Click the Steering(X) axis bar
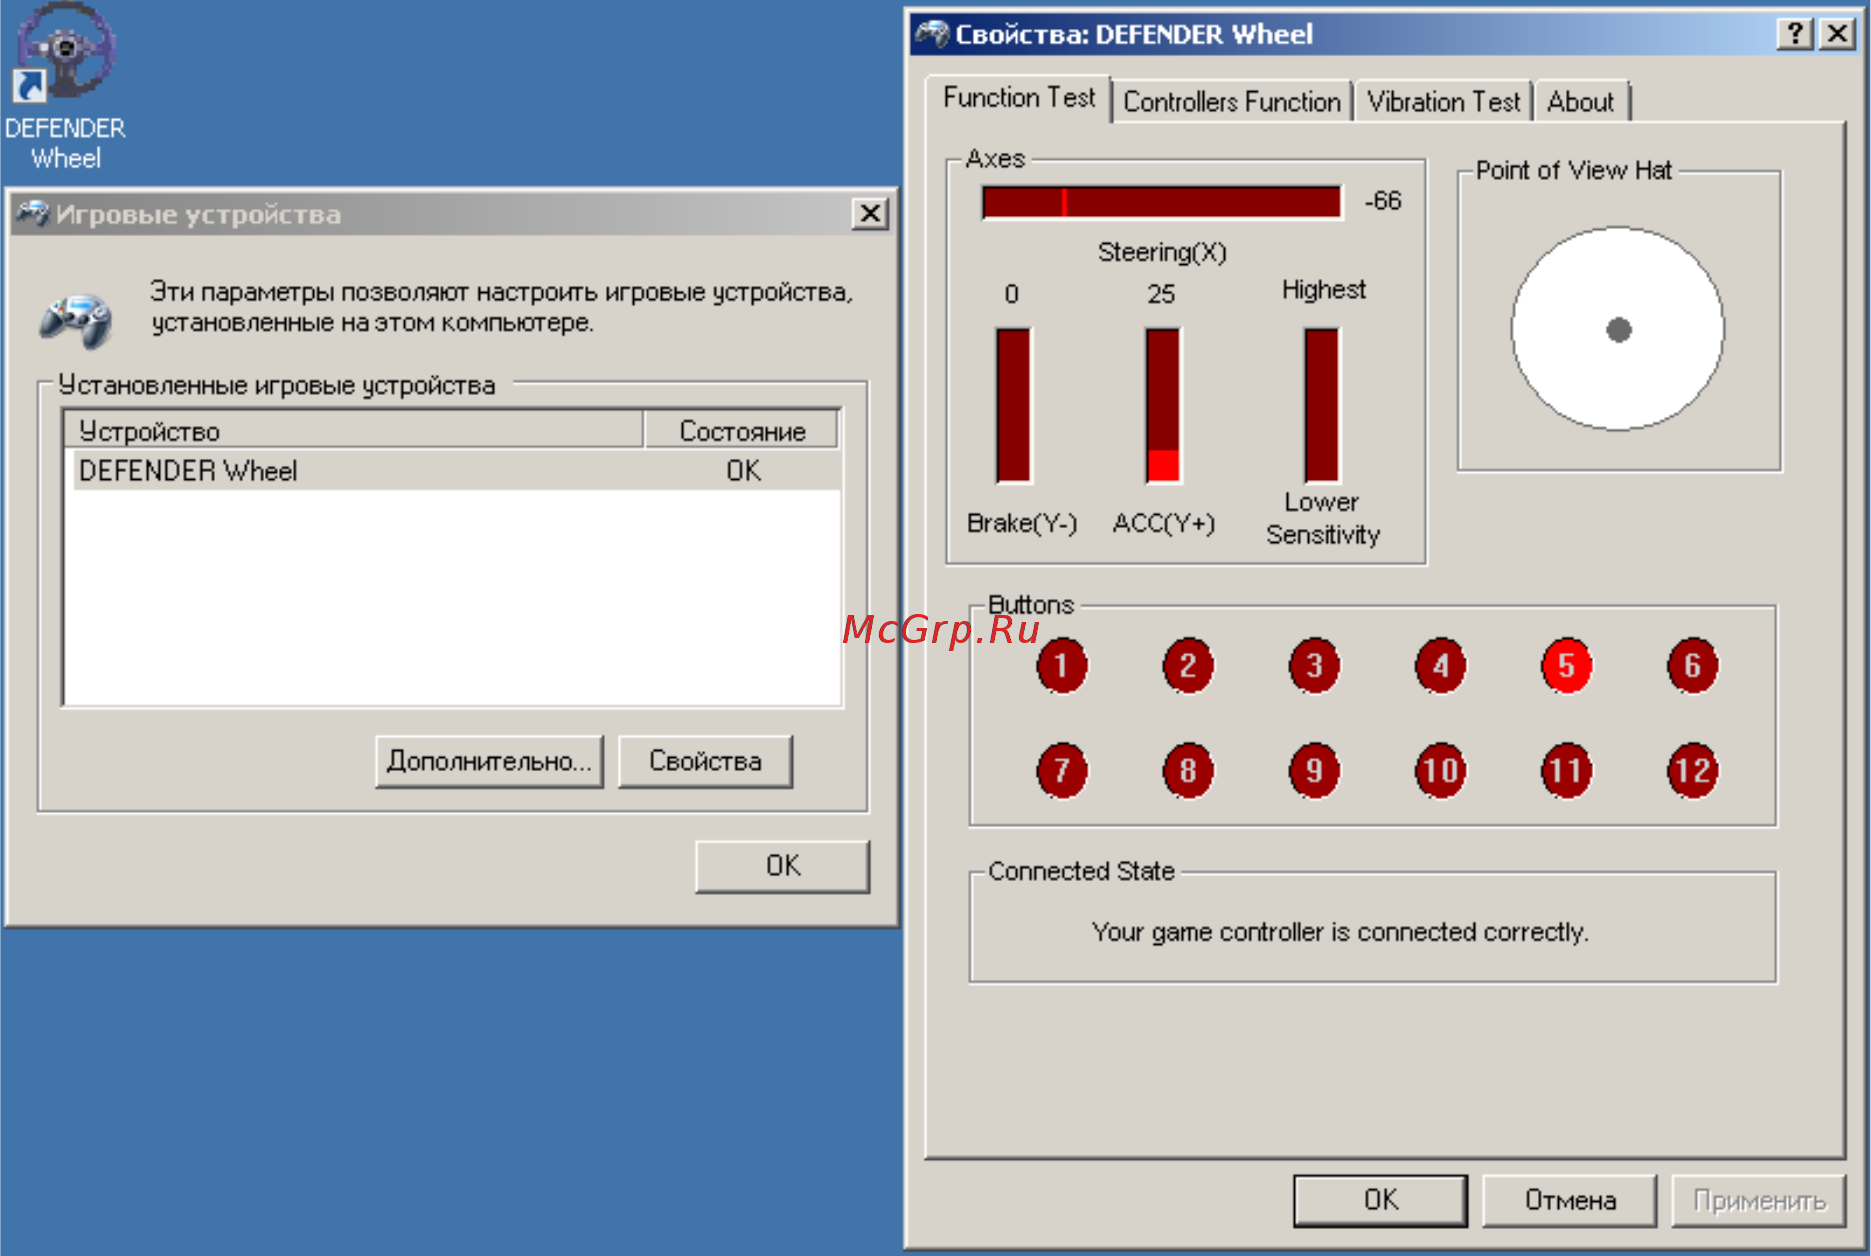1871x1256 pixels. coord(1162,202)
